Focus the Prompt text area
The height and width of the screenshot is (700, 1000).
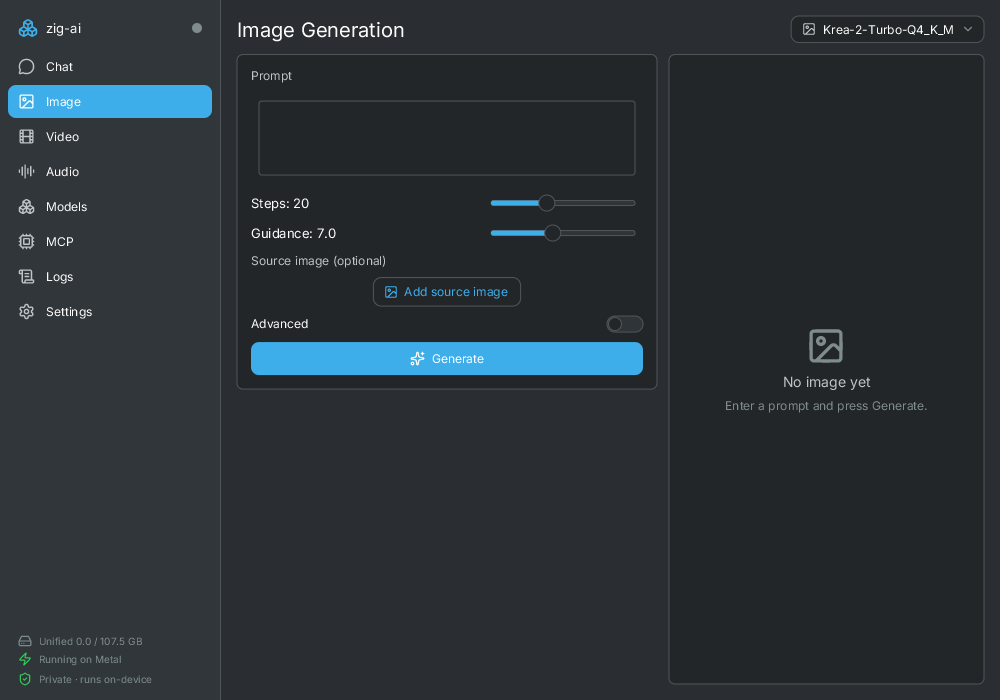pyautogui.click(x=446, y=138)
